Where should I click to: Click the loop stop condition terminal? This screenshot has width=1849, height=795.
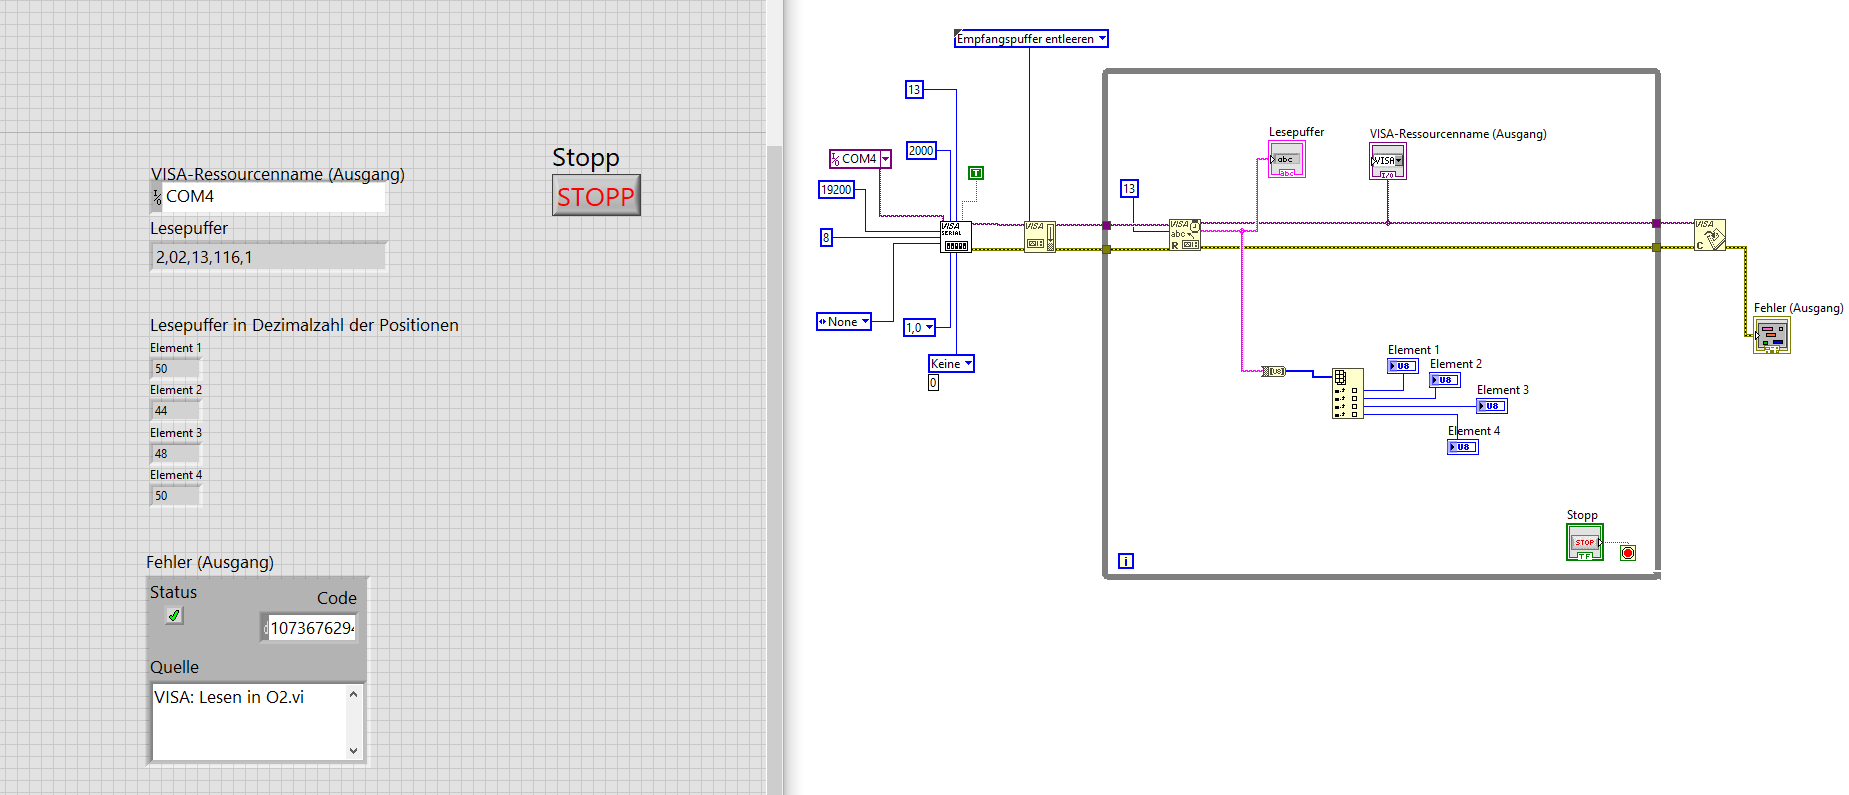pos(1628,553)
